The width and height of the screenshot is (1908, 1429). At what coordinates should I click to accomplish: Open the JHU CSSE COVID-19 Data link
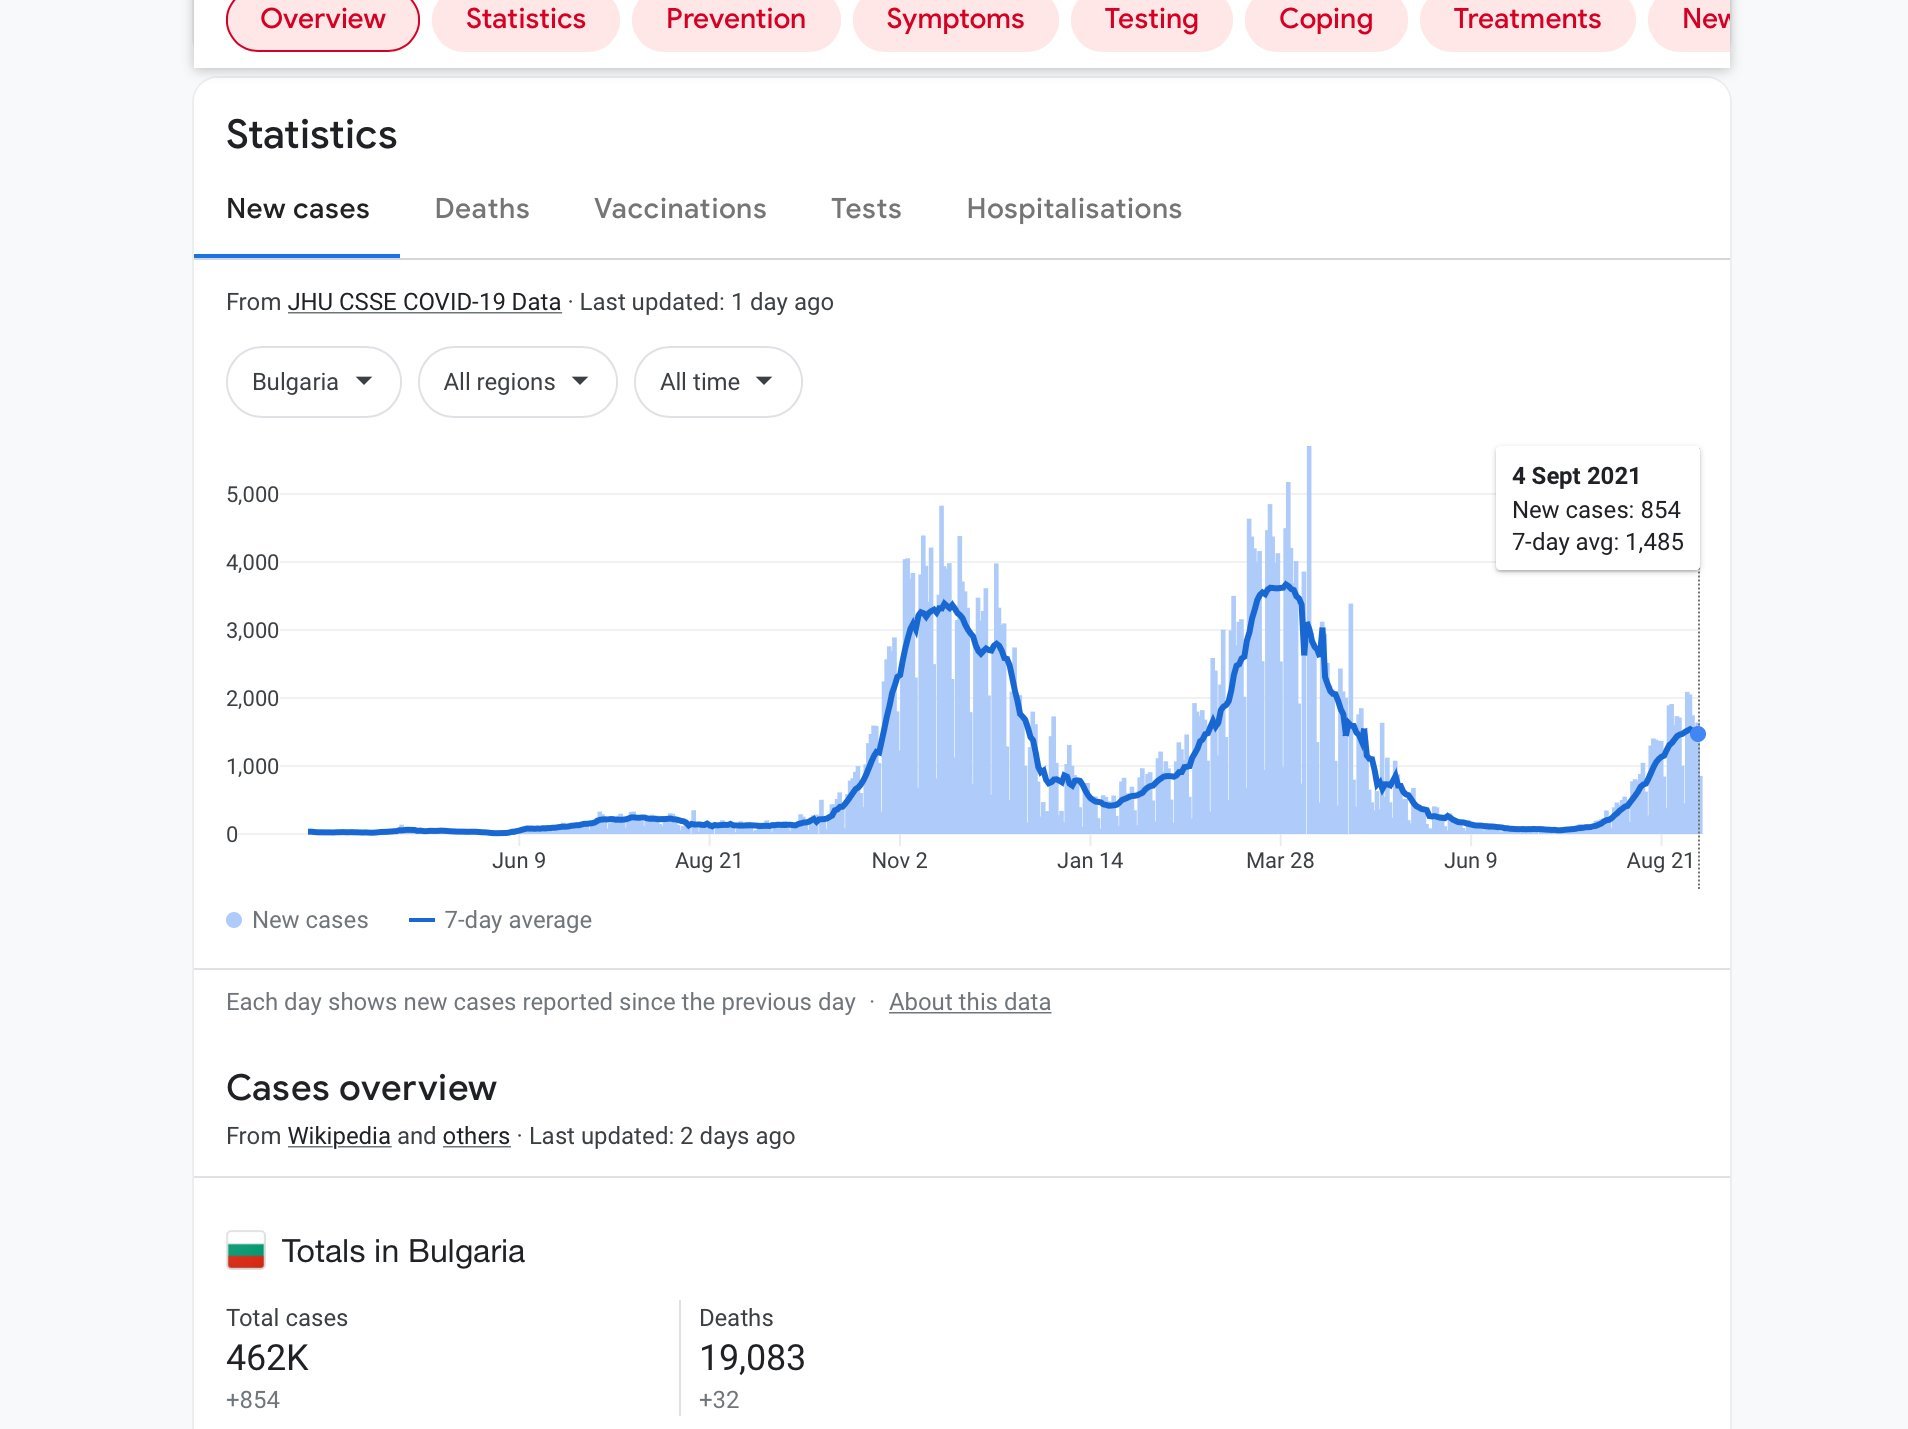pyautogui.click(x=424, y=302)
